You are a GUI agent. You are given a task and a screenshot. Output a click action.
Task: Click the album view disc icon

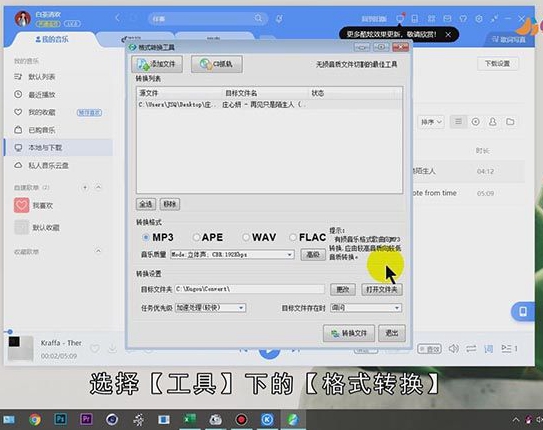coord(476,122)
